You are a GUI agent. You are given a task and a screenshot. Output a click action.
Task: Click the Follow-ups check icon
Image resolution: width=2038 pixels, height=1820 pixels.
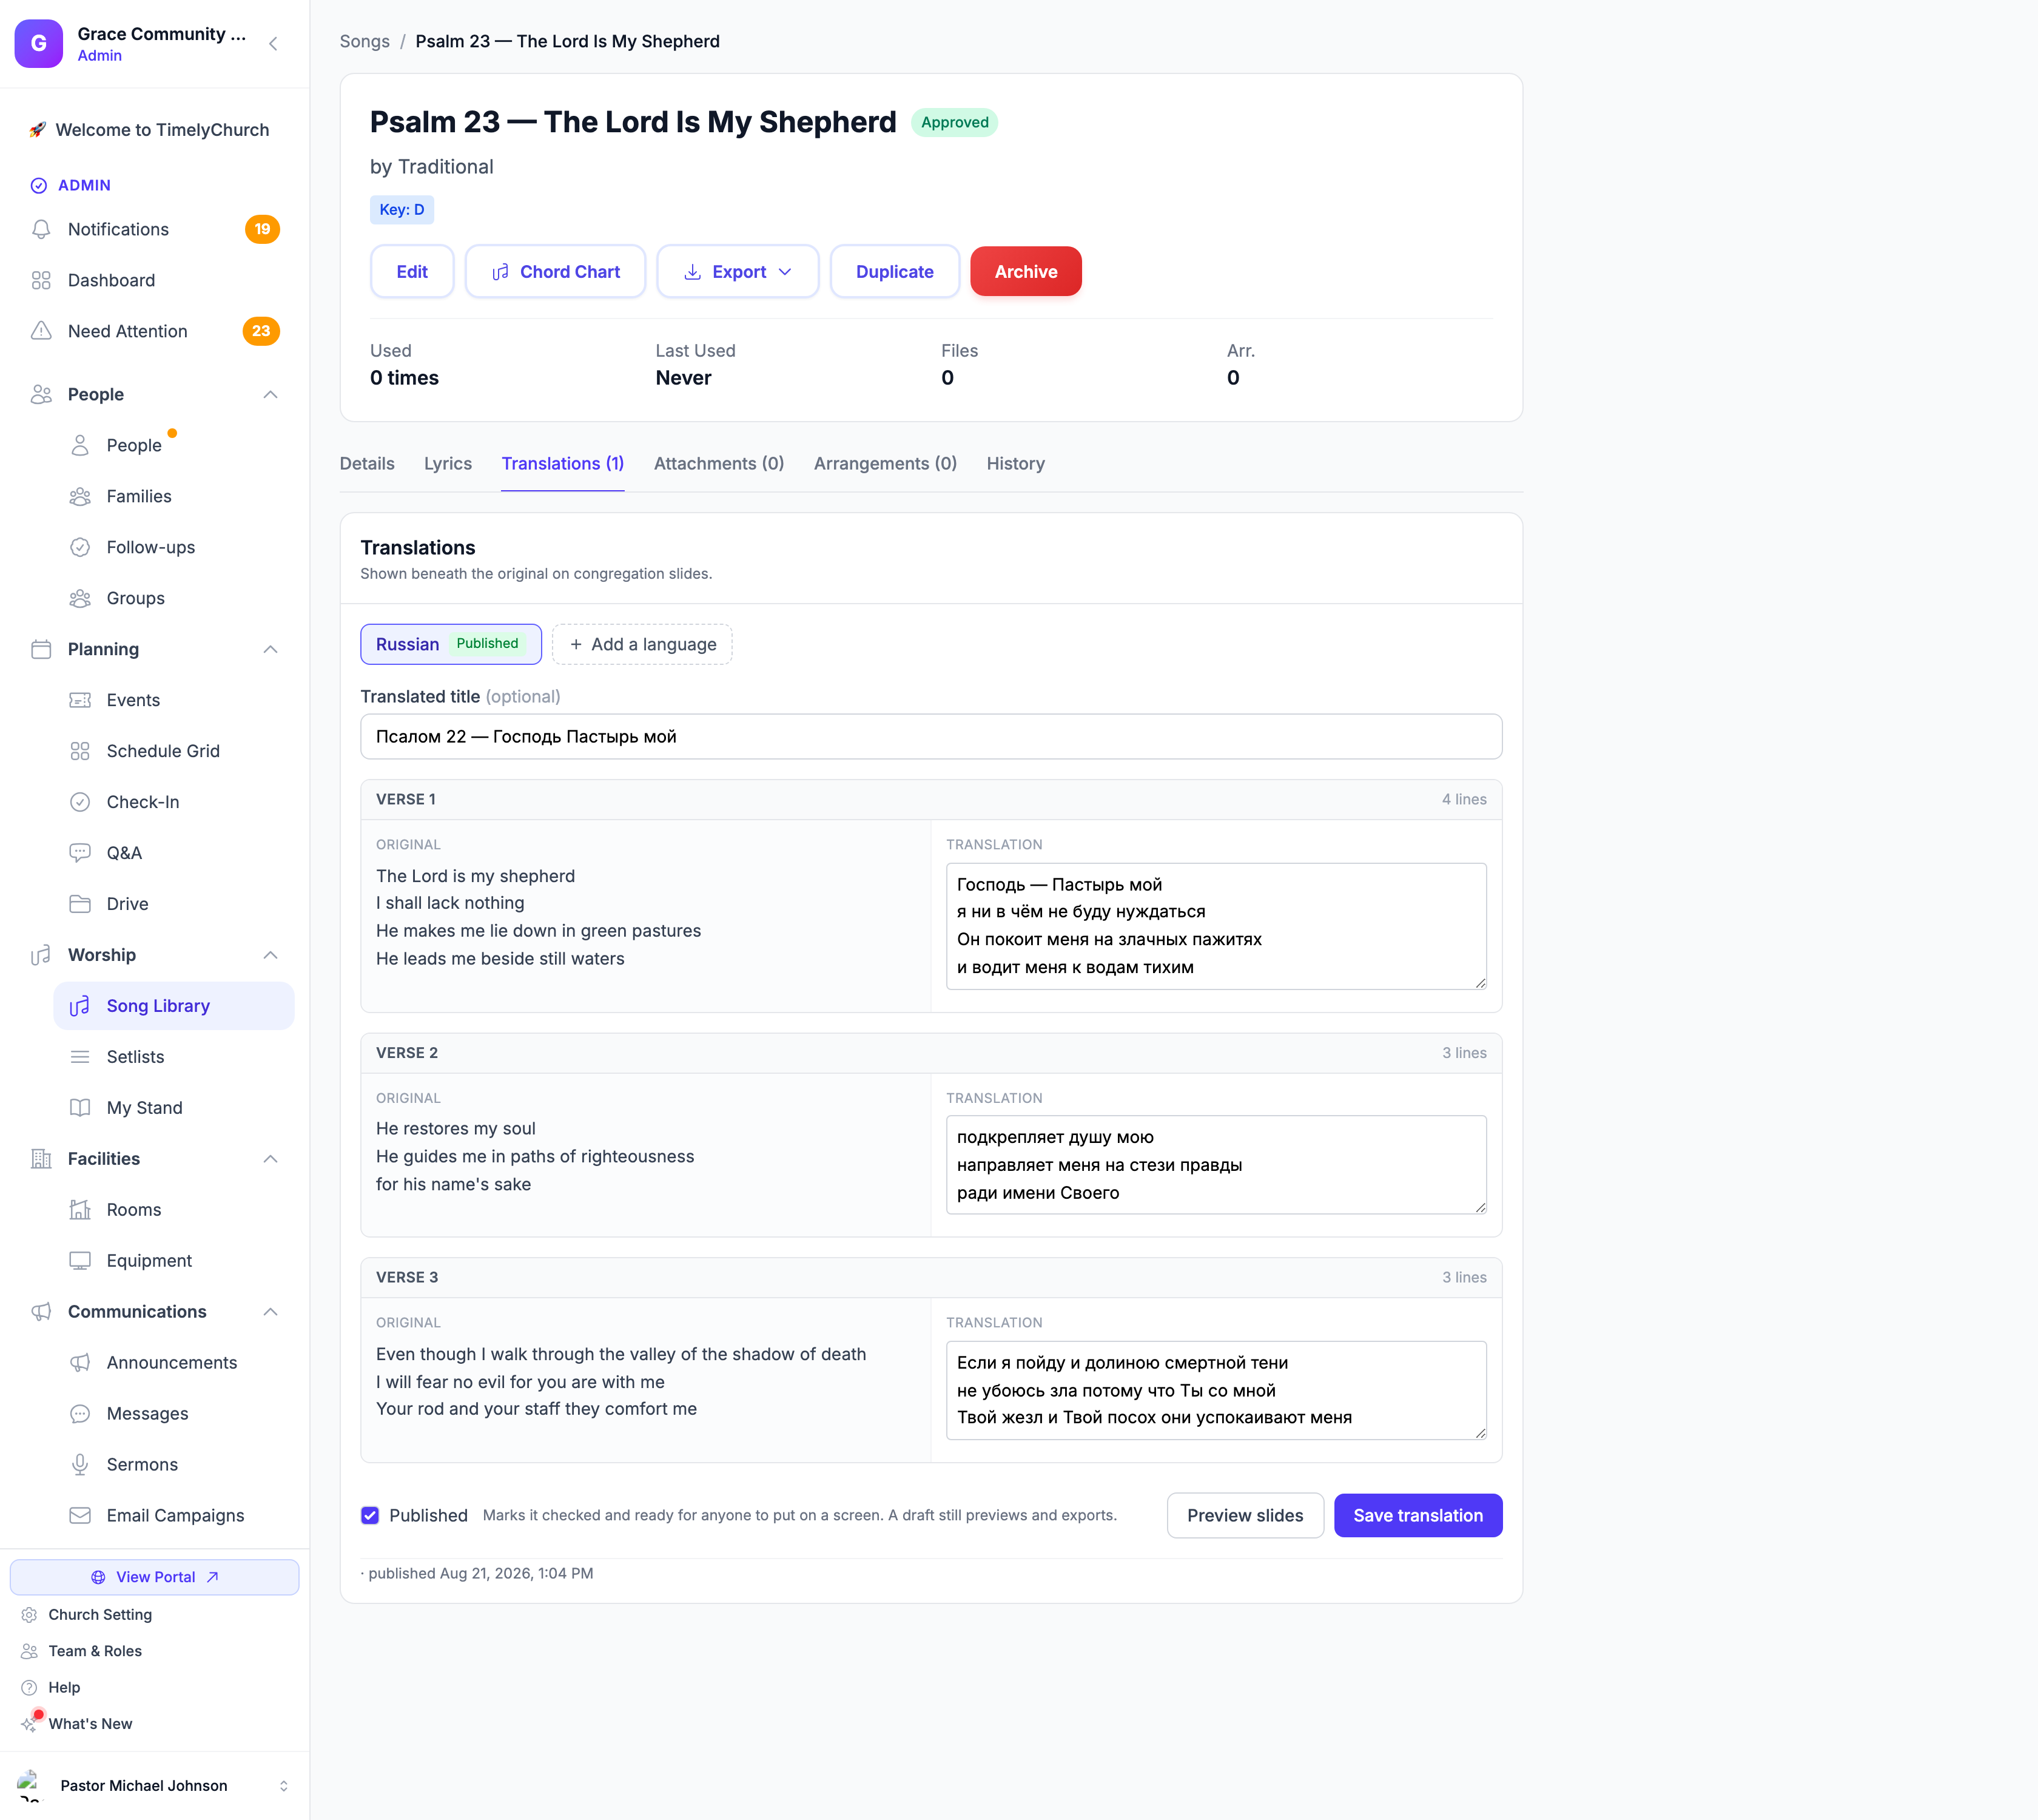[80, 547]
